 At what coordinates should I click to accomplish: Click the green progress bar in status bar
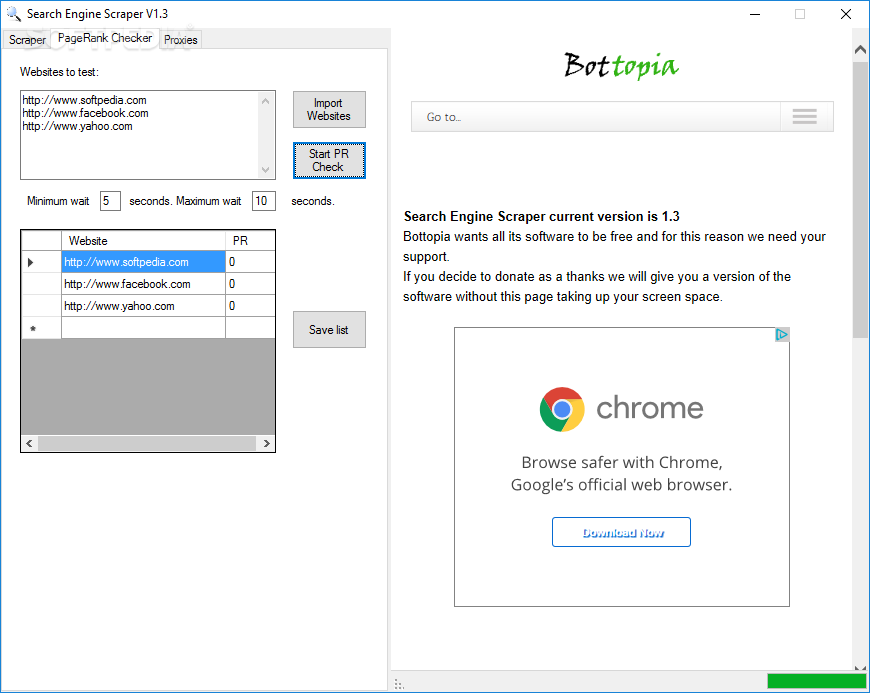(816, 681)
